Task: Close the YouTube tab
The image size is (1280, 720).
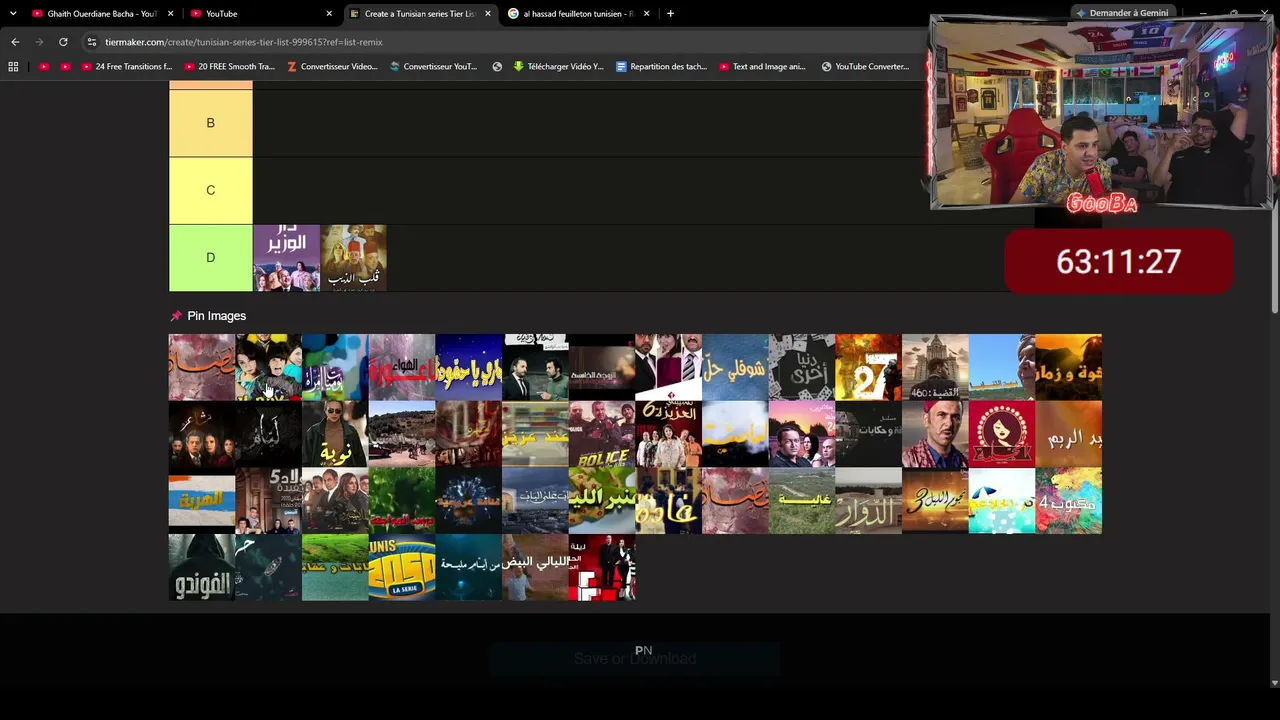Action: (329, 14)
